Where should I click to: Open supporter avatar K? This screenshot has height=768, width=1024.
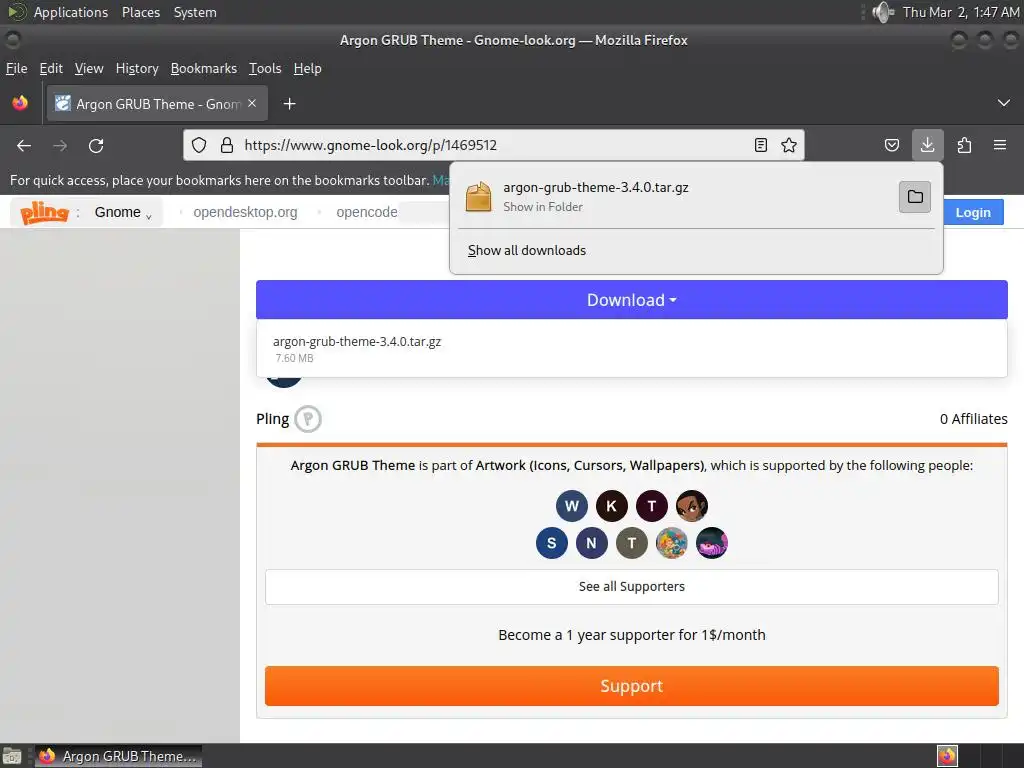click(x=611, y=506)
